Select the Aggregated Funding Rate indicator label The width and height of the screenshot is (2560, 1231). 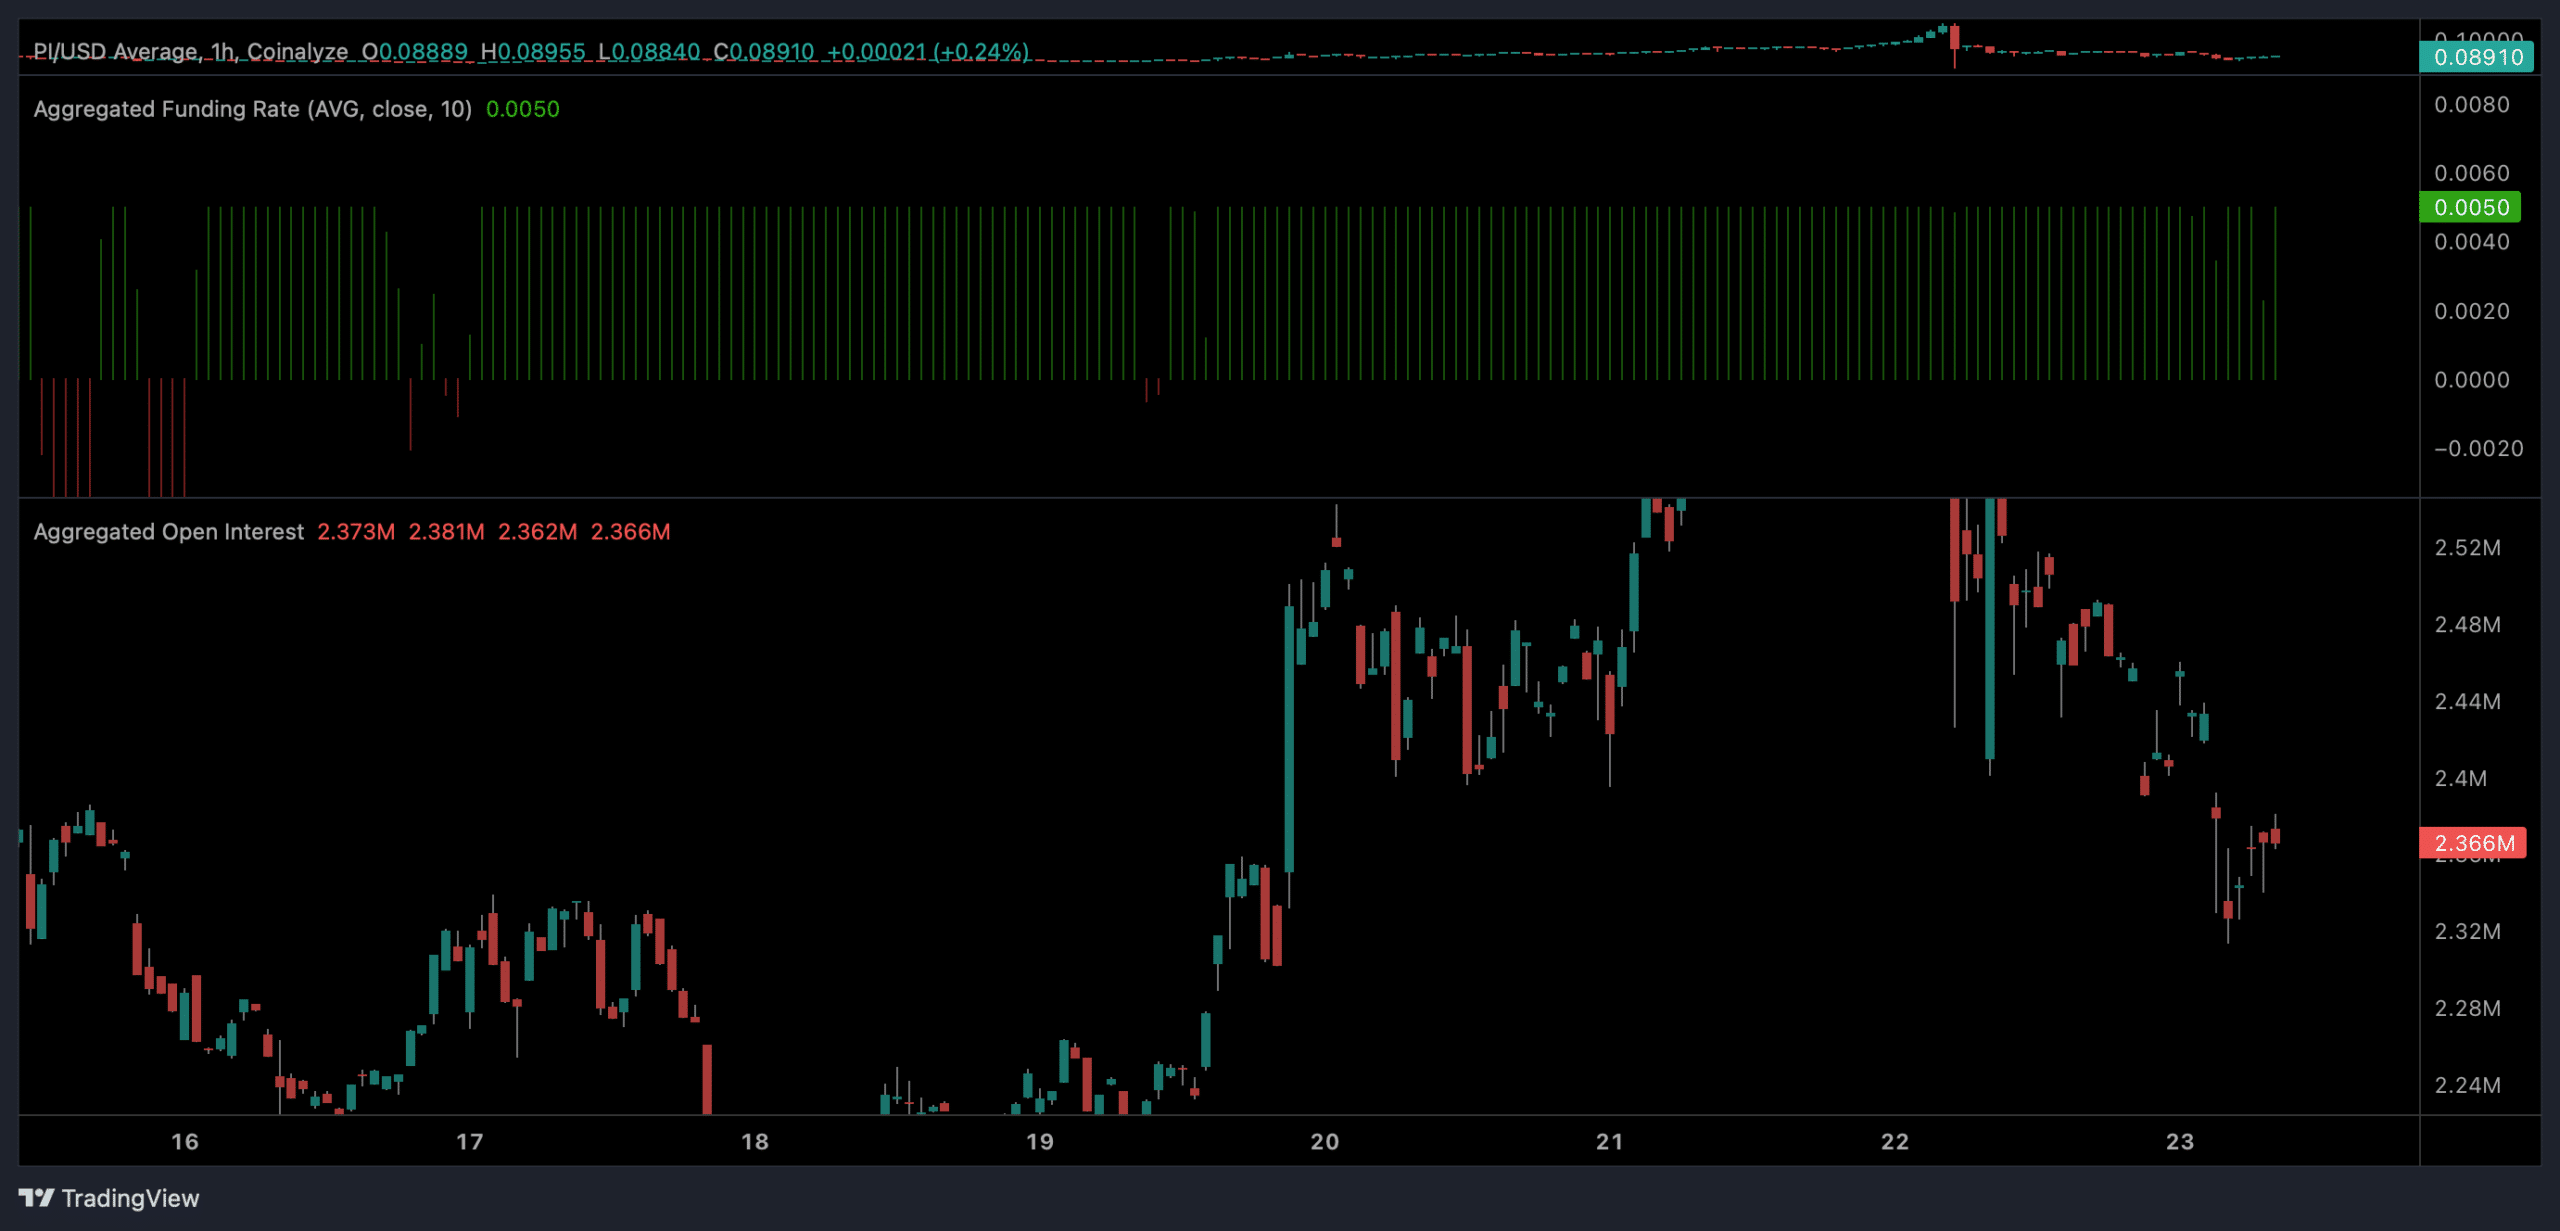click(253, 109)
